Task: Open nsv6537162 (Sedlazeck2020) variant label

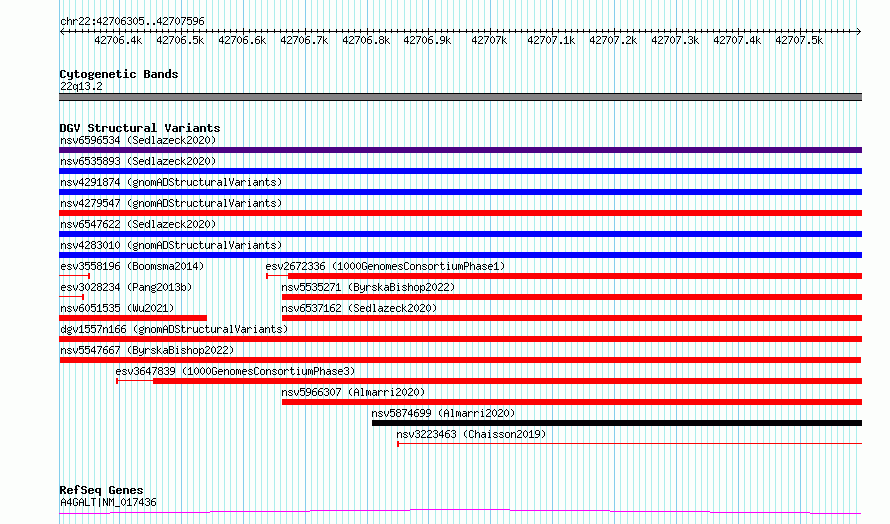Action: (x=359, y=308)
